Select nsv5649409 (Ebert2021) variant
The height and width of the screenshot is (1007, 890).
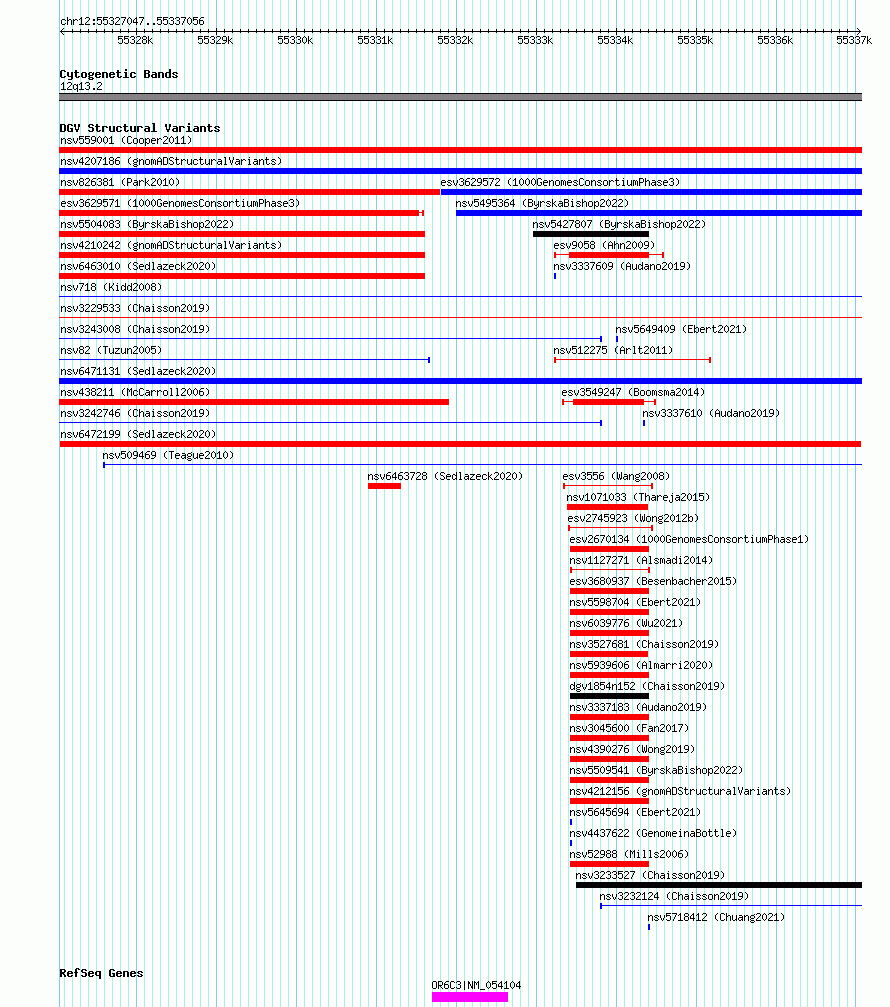pyautogui.click(x=681, y=329)
